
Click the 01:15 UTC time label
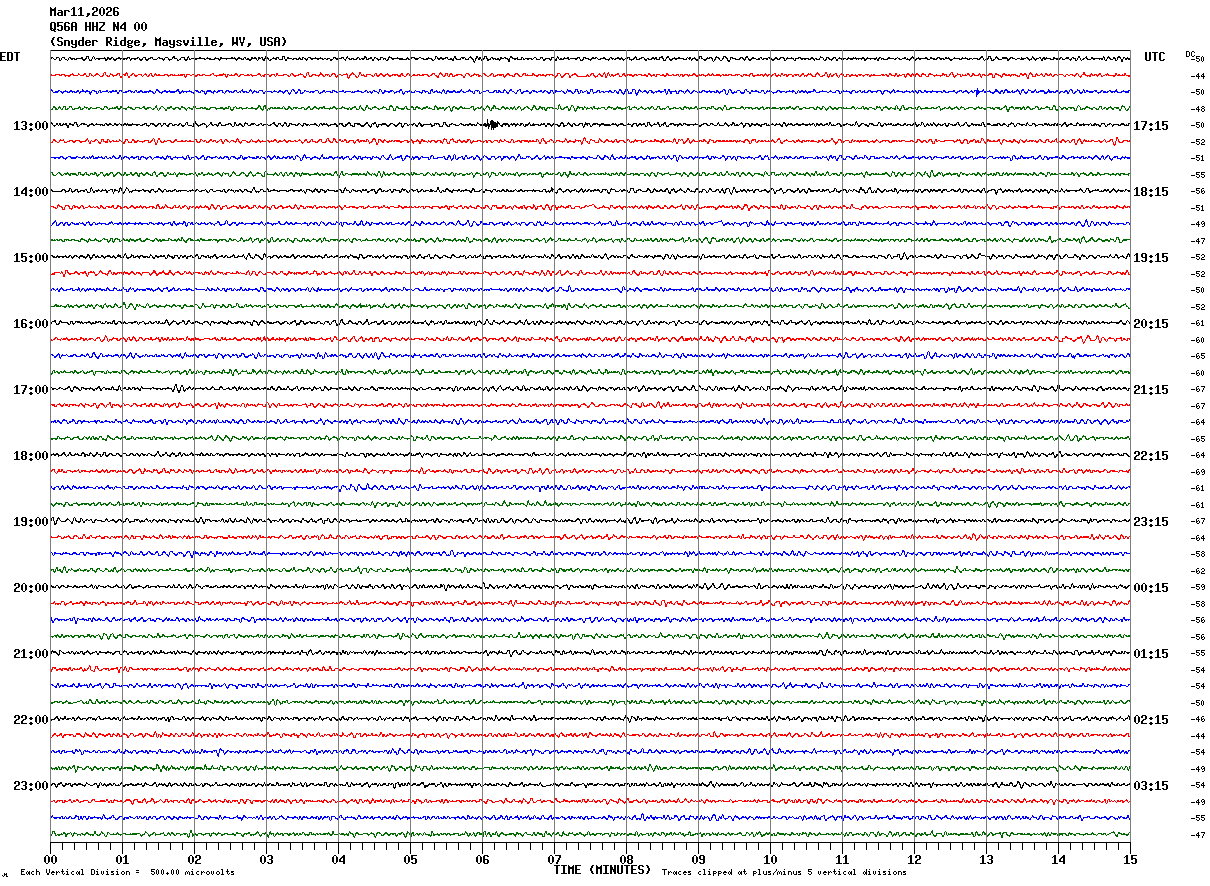(1150, 654)
